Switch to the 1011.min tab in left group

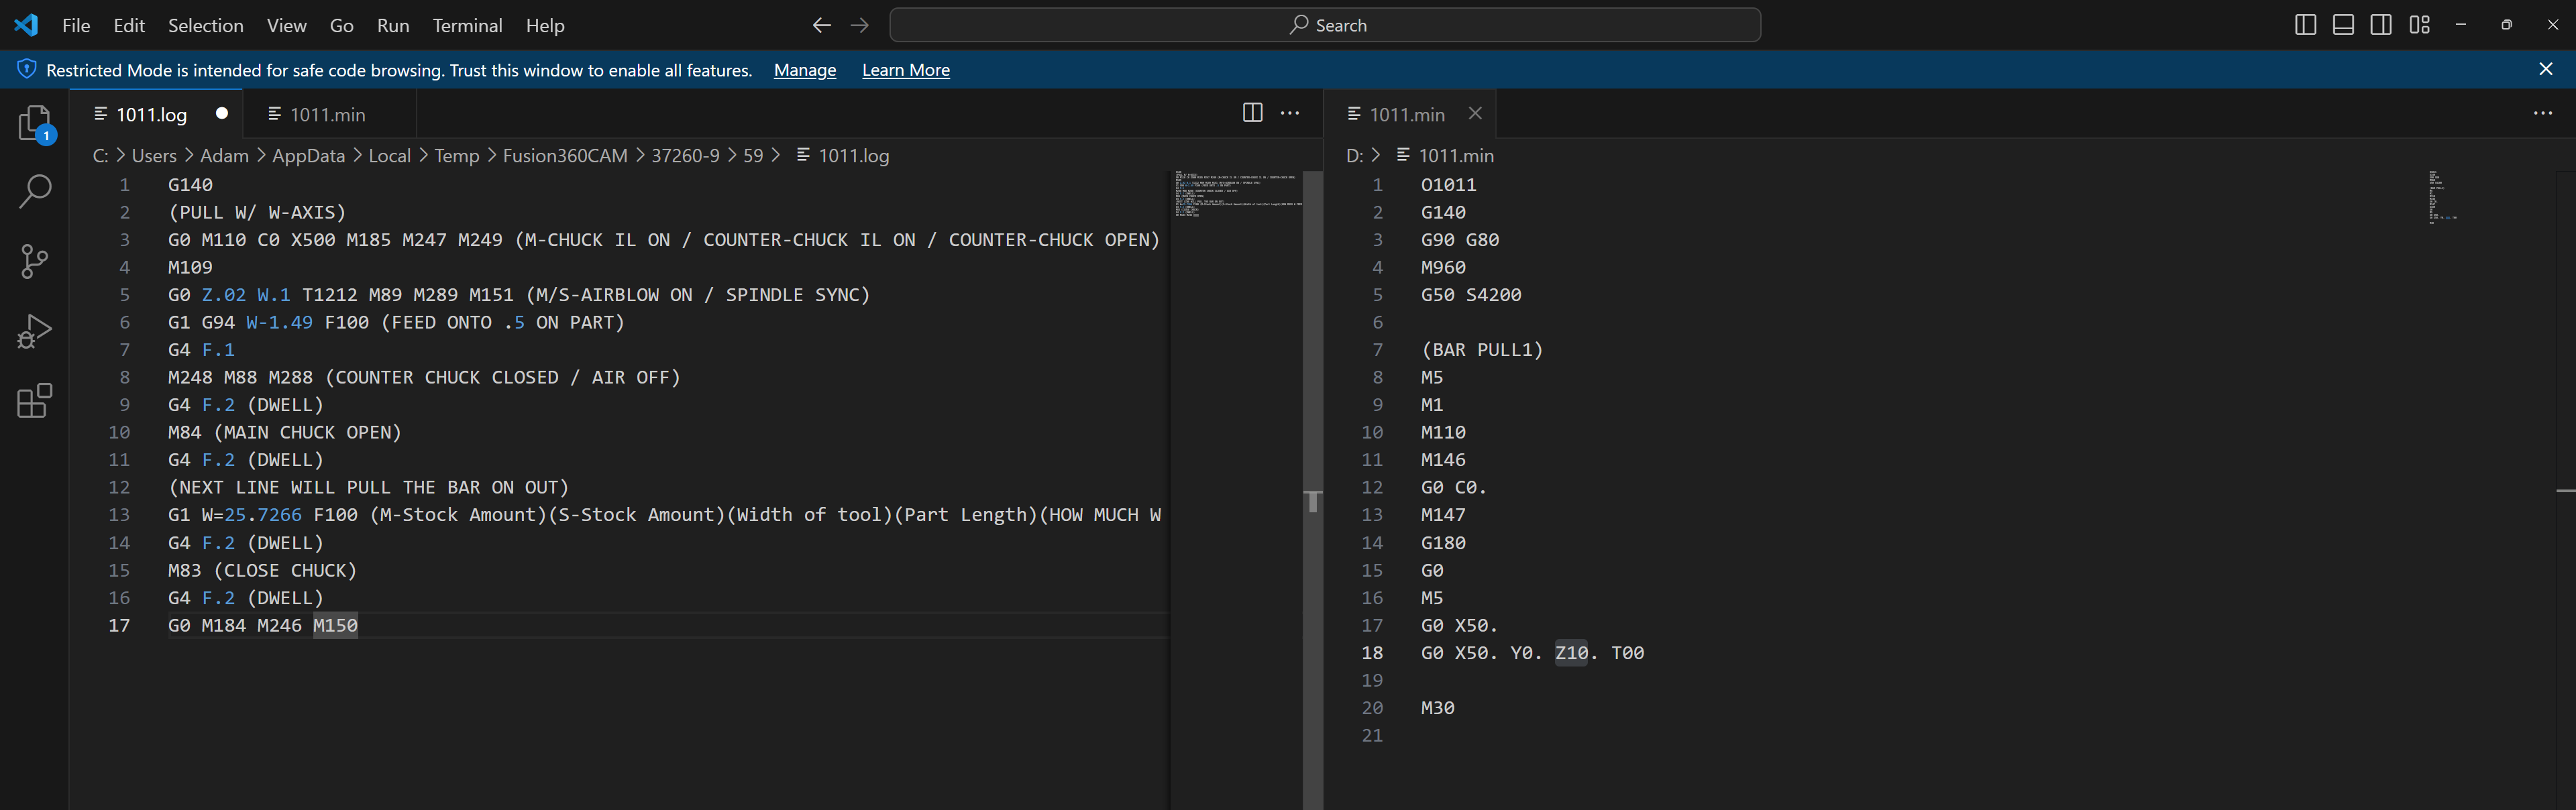click(x=327, y=115)
